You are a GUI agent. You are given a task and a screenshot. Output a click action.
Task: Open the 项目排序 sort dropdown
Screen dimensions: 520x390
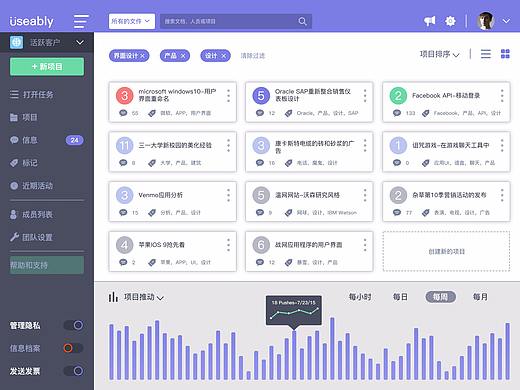440,54
